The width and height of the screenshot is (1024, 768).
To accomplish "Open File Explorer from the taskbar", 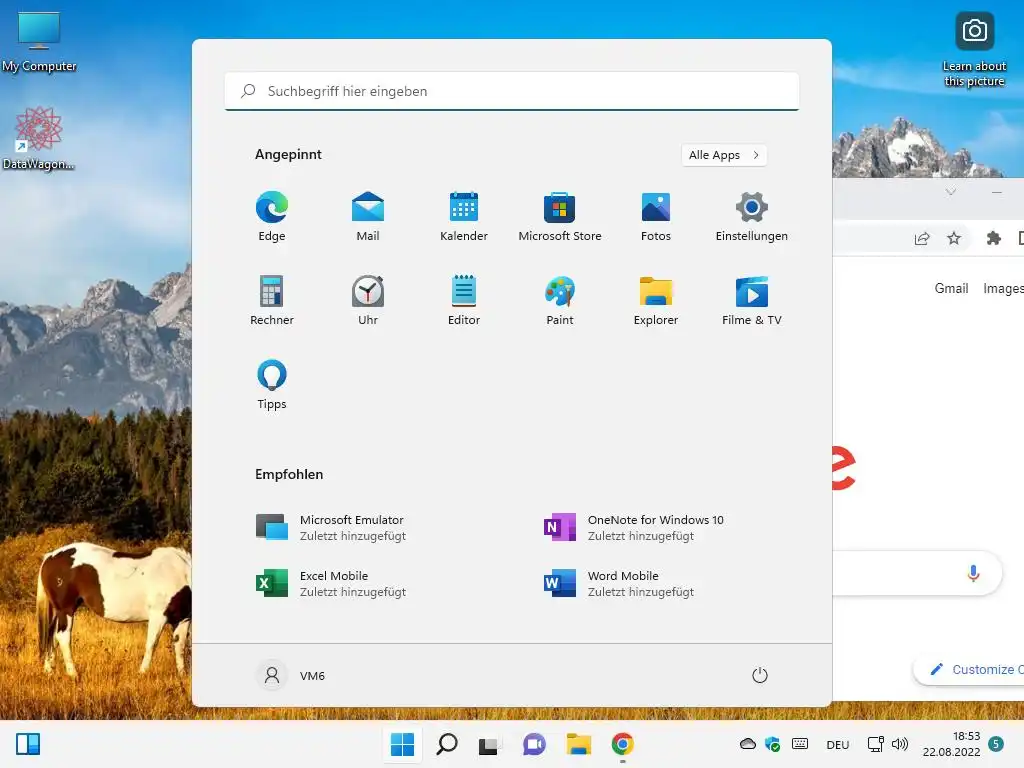I will click(x=579, y=744).
